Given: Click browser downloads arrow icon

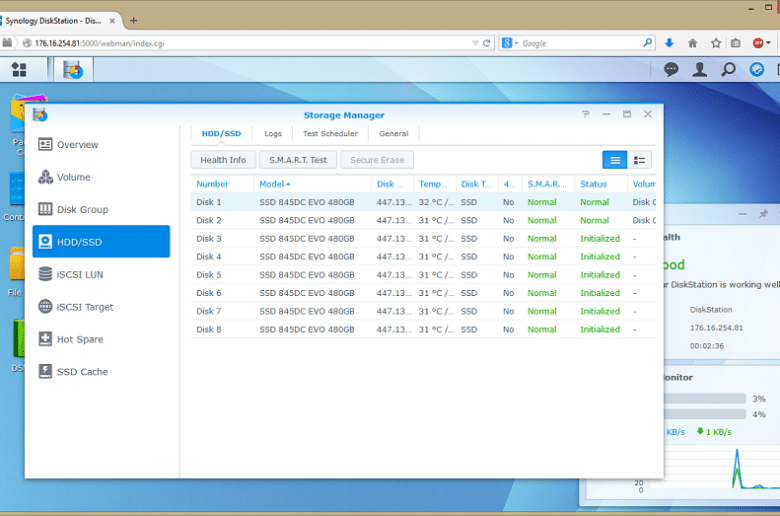Looking at the screenshot, I should [669, 43].
